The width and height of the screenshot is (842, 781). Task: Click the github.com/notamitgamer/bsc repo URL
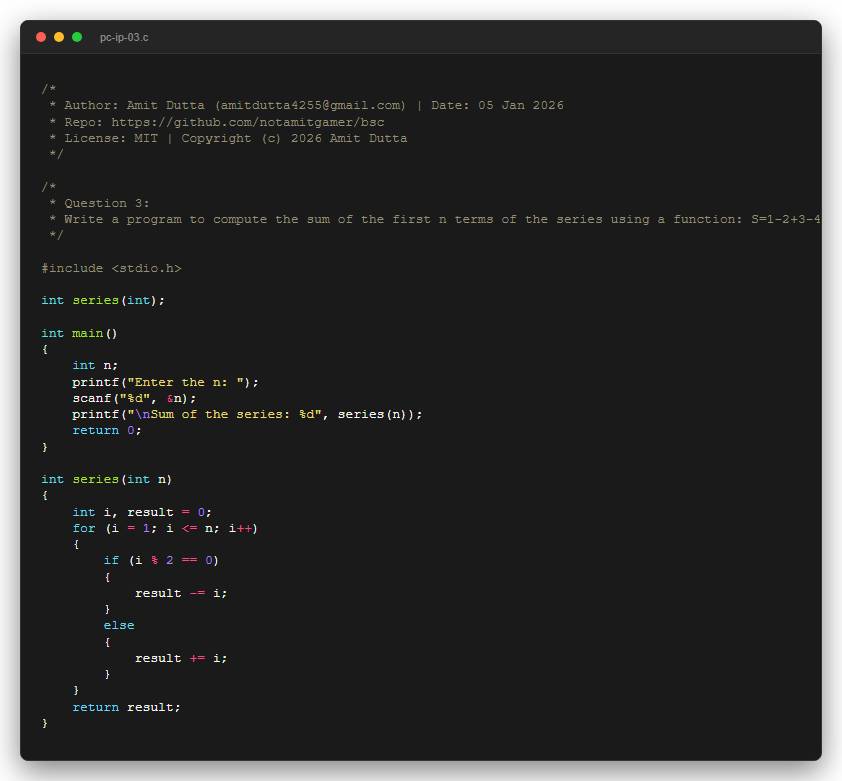(248, 122)
